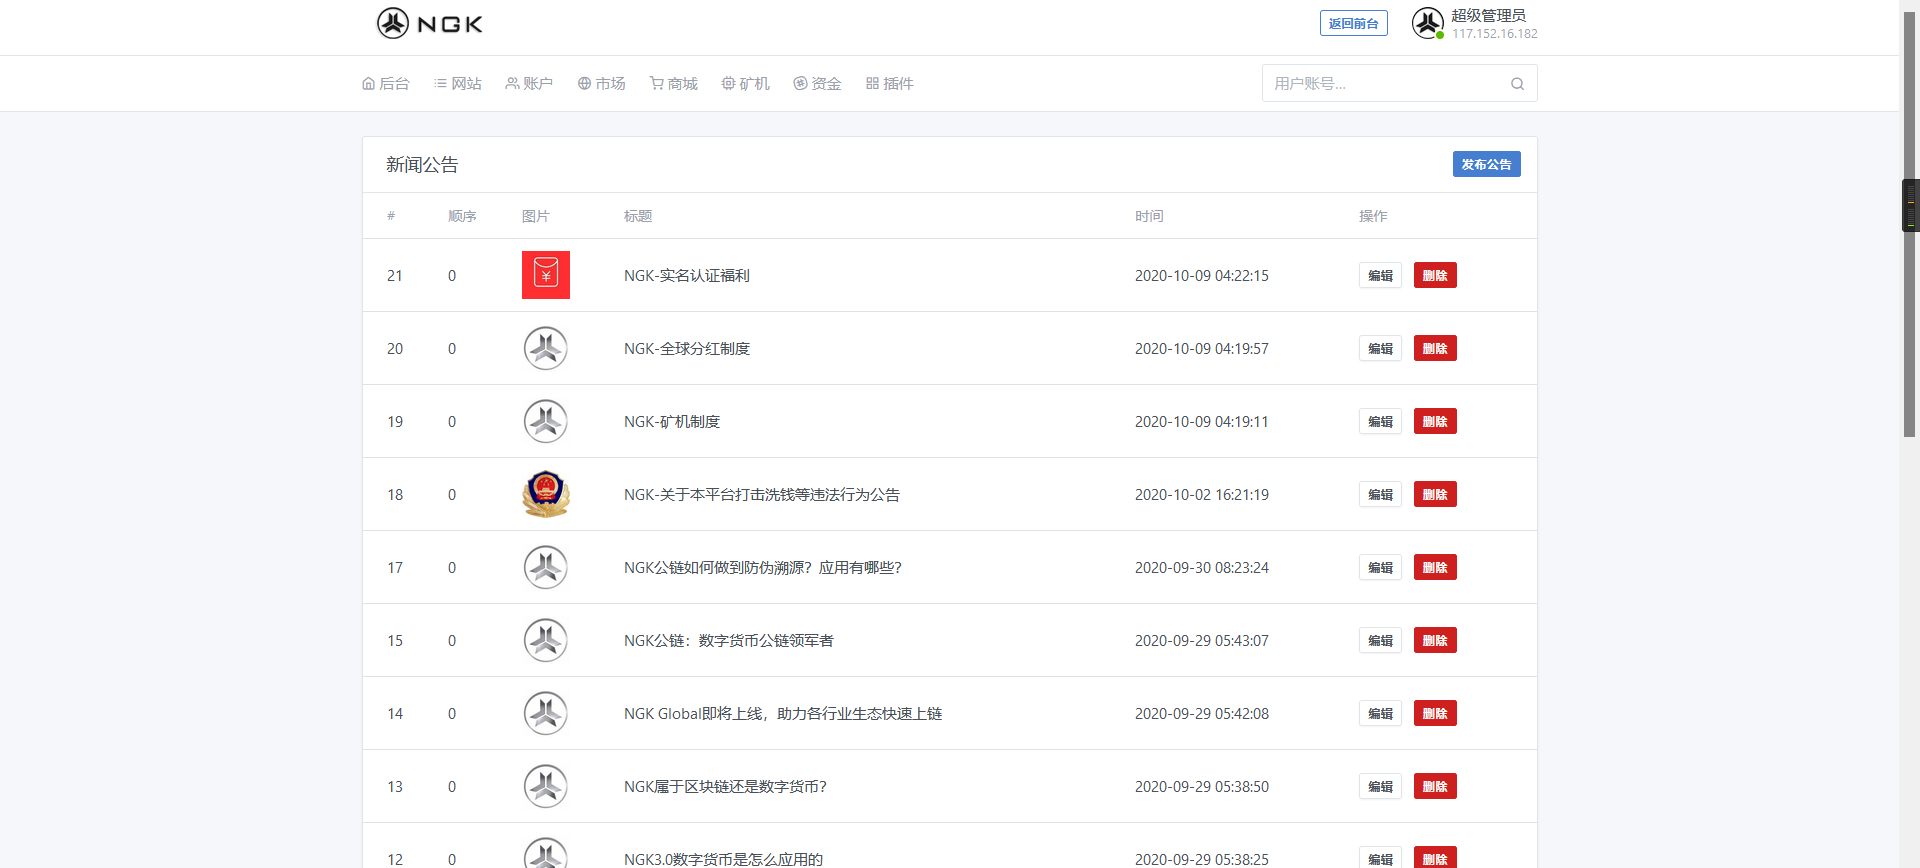Expand the 市场 market menu
Image resolution: width=1920 pixels, height=868 pixels.
coord(601,84)
